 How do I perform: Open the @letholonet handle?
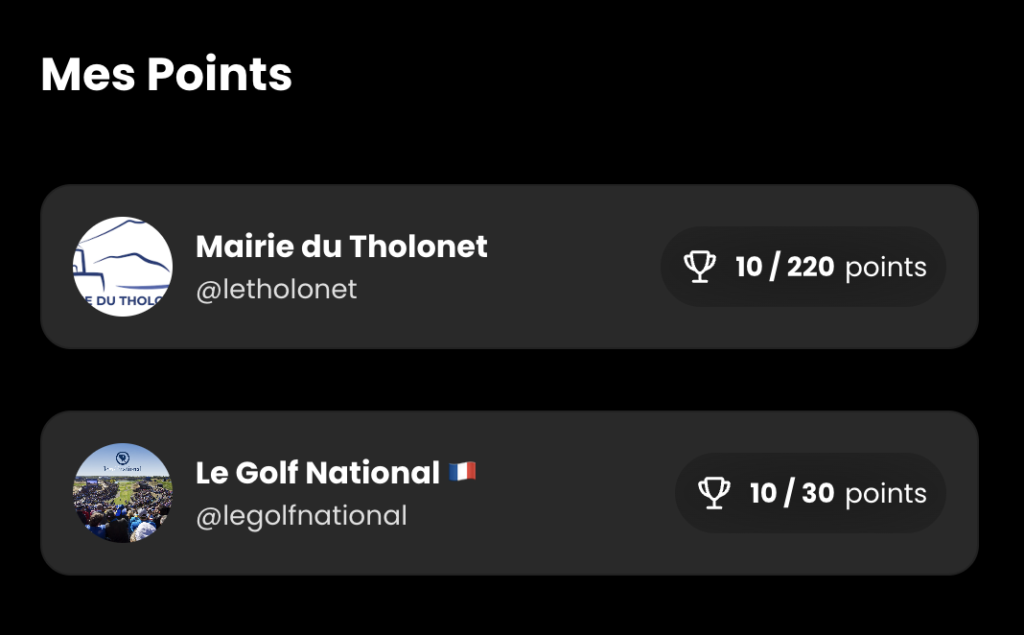(x=276, y=290)
